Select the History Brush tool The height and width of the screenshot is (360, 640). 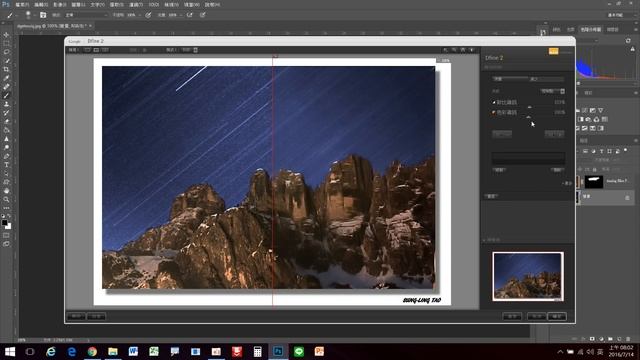click(6, 113)
